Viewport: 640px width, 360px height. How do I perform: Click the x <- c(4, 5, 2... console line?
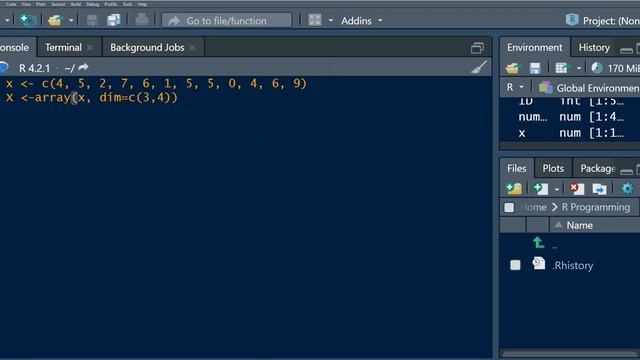[x=156, y=84]
